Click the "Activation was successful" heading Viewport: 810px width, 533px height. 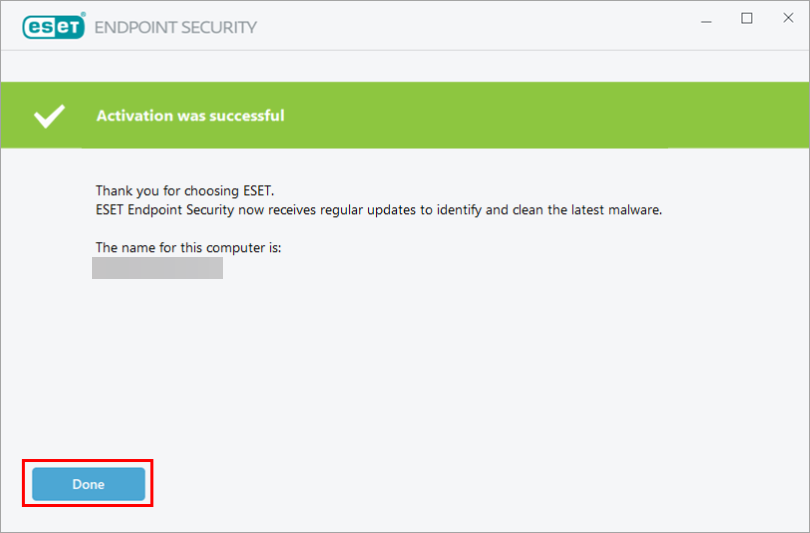tap(190, 116)
